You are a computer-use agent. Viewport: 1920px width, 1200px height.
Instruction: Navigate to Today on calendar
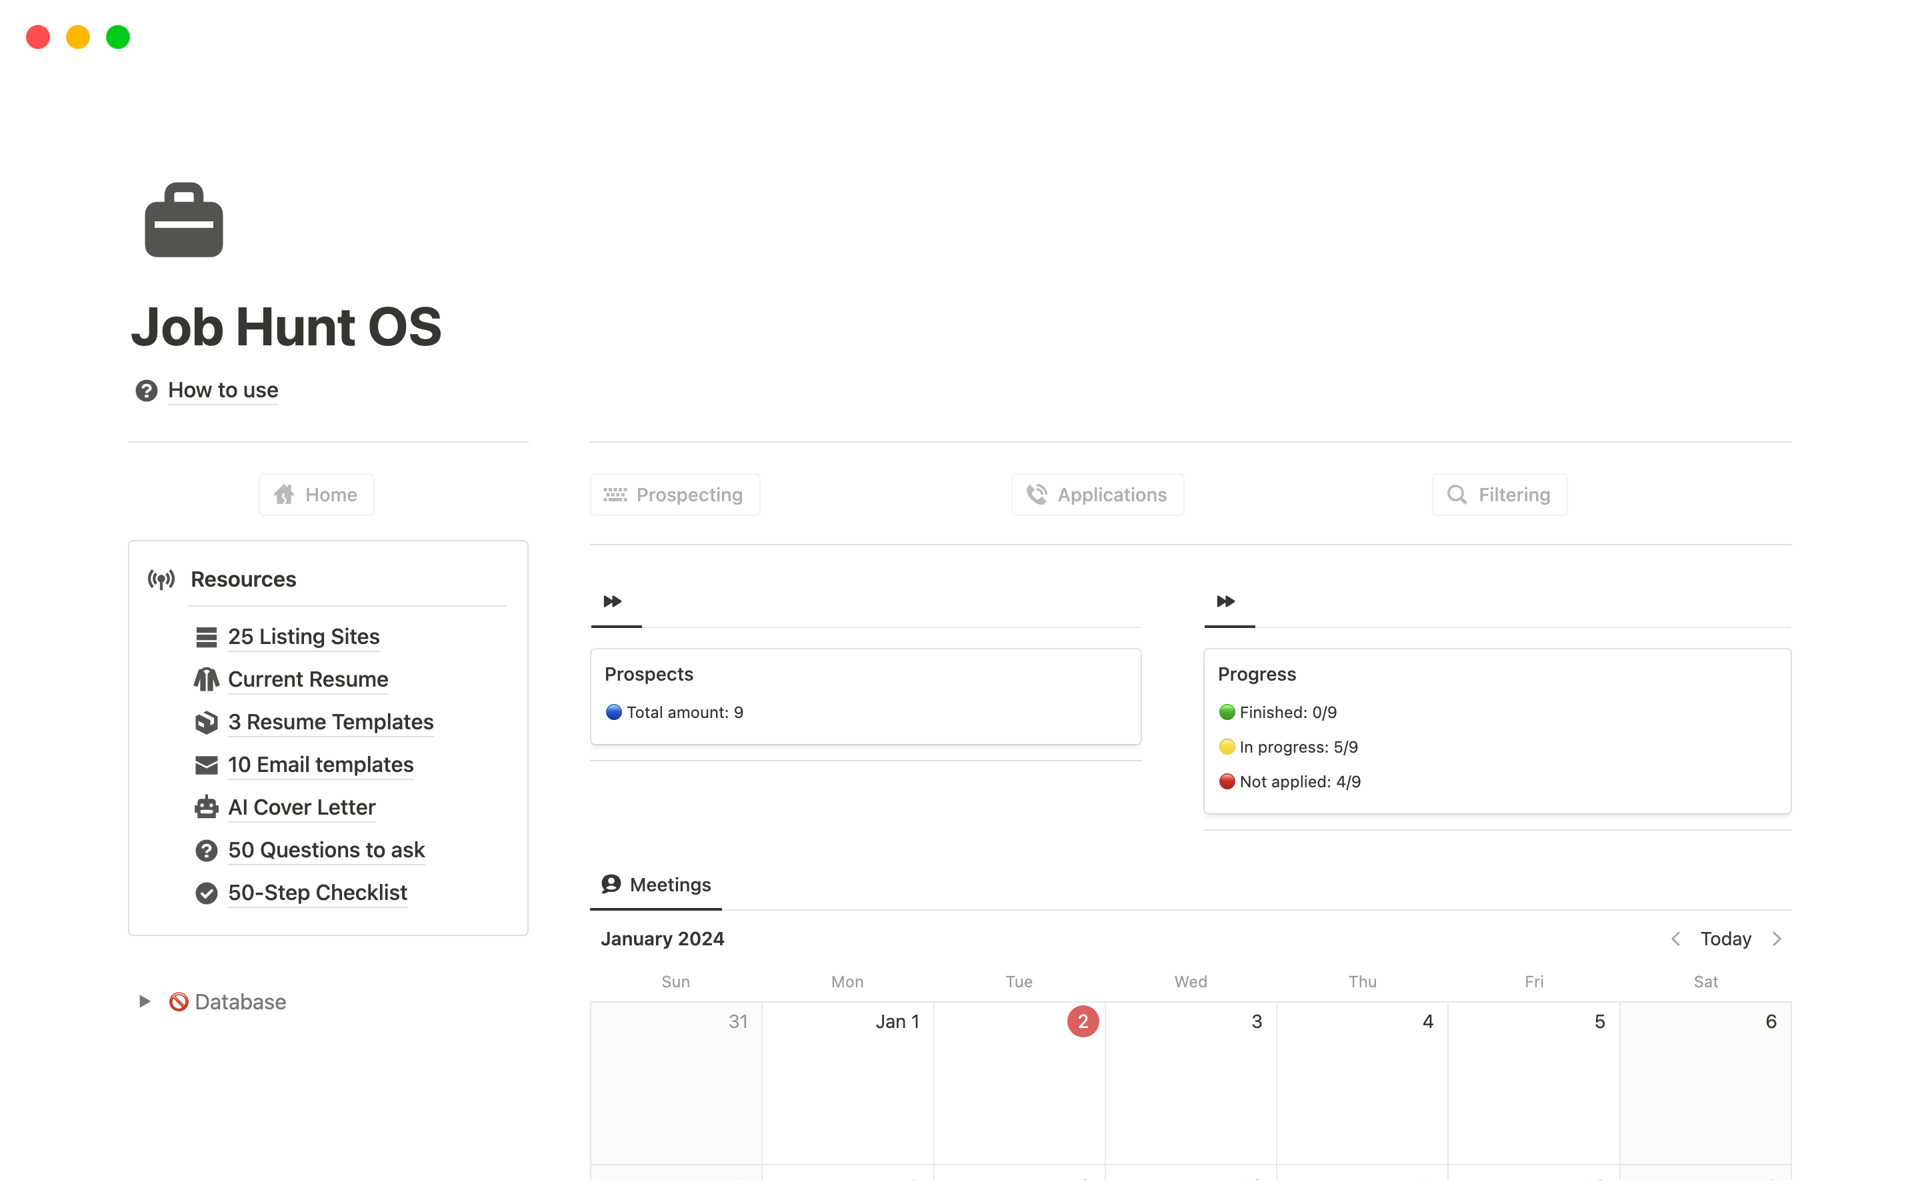coord(1725,939)
